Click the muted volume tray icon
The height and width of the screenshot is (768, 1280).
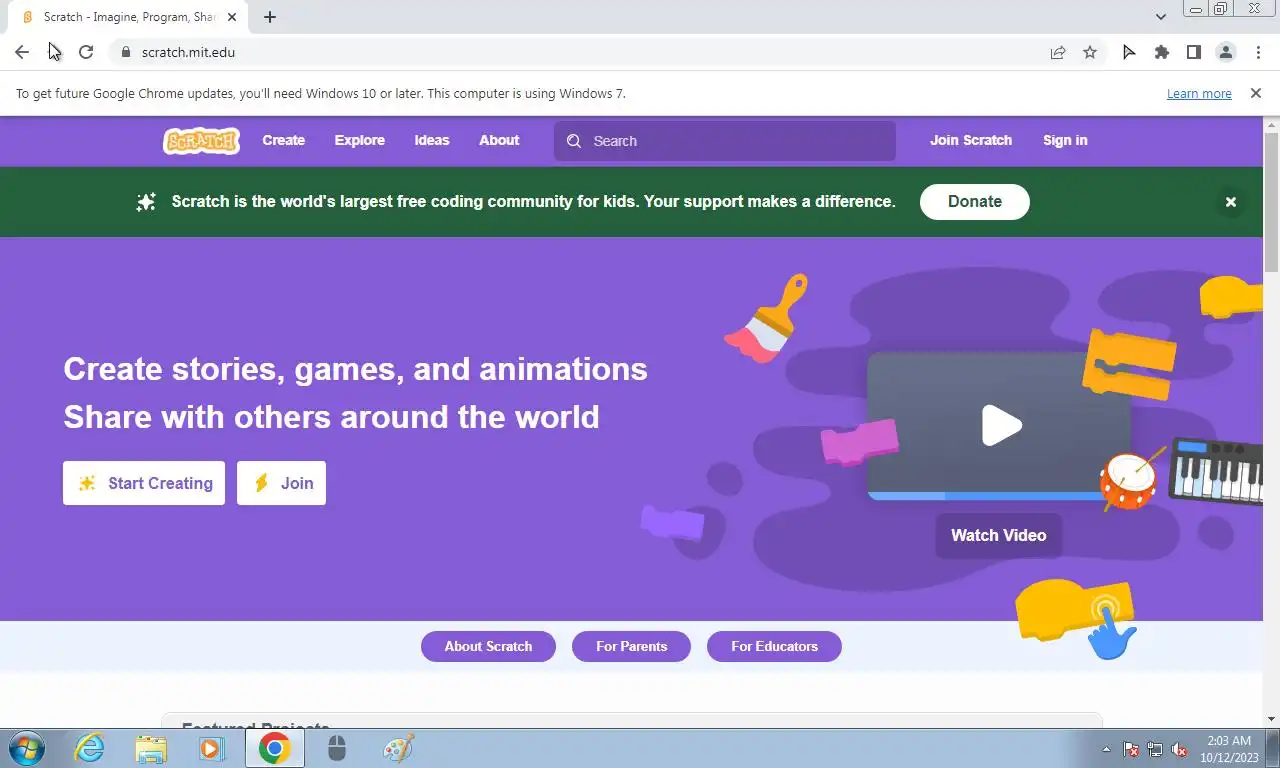pyautogui.click(x=1179, y=749)
